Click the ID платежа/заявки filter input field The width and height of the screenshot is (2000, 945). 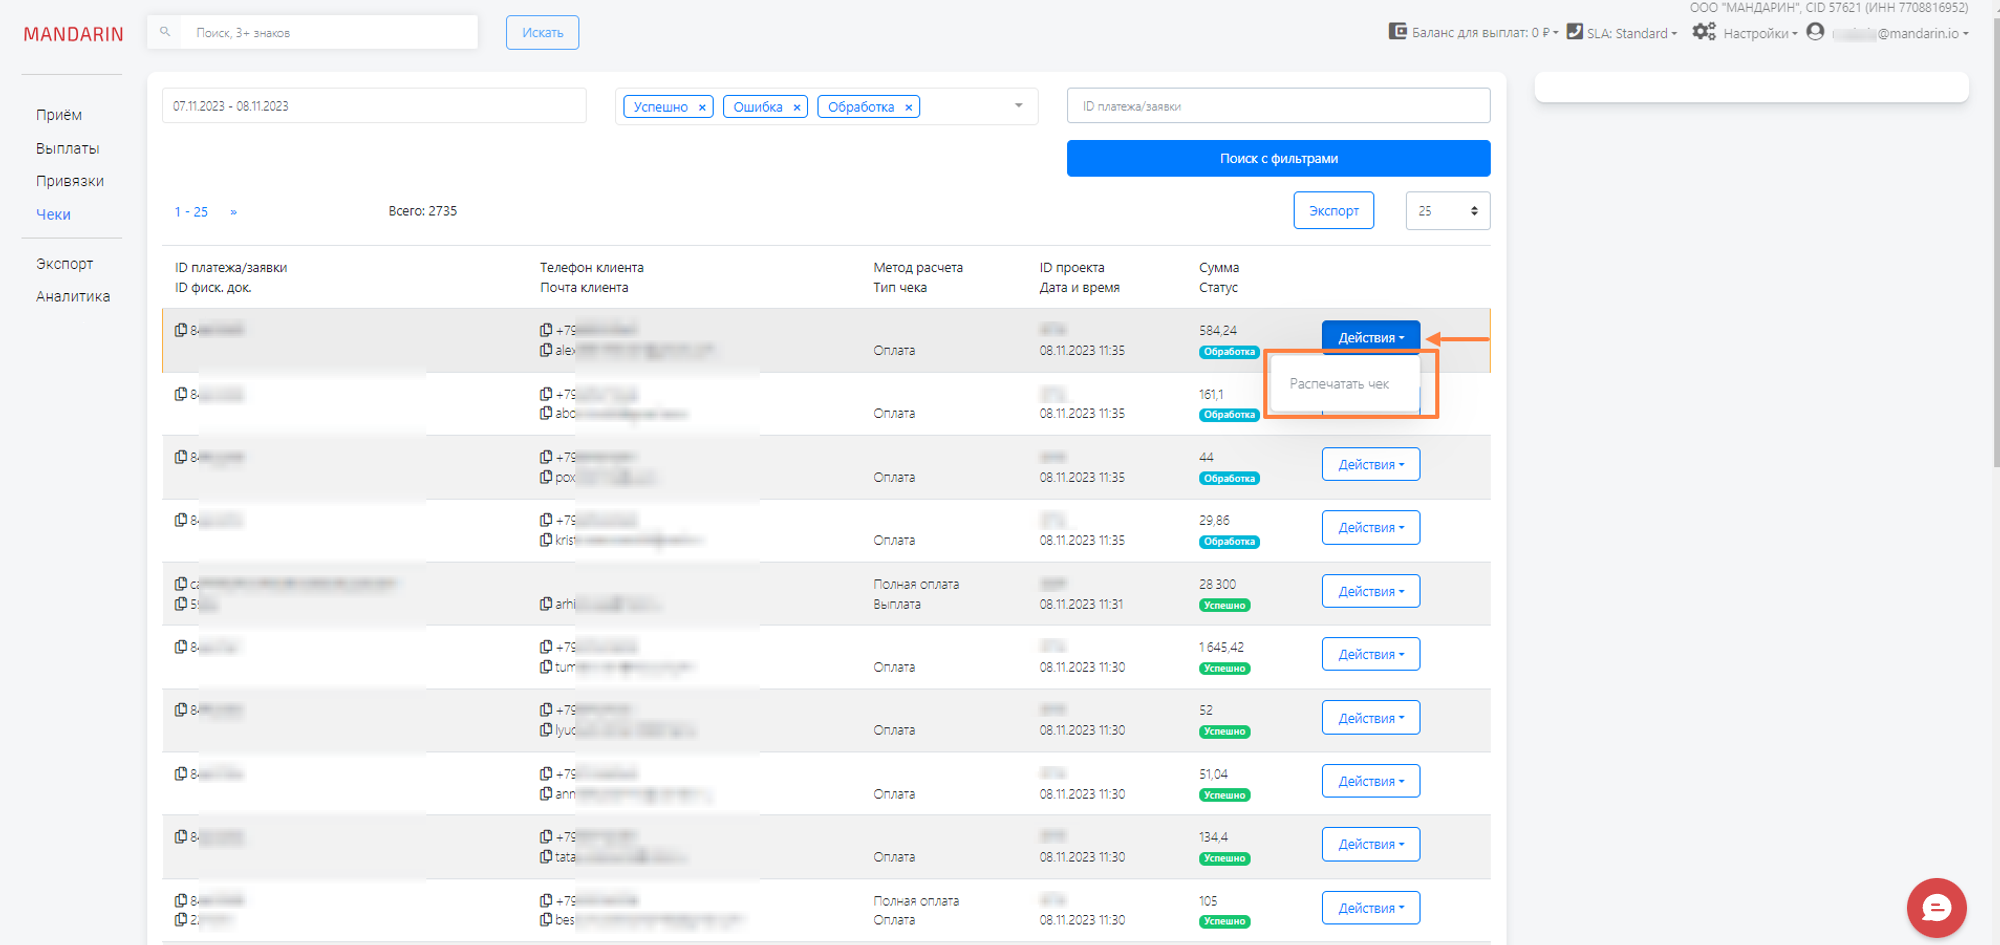click(1278, 106)
